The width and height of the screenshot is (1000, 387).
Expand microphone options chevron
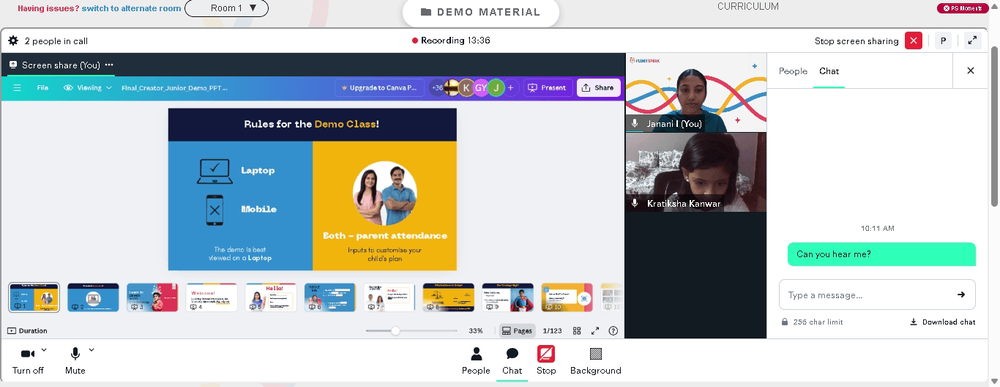coord(91,350)
